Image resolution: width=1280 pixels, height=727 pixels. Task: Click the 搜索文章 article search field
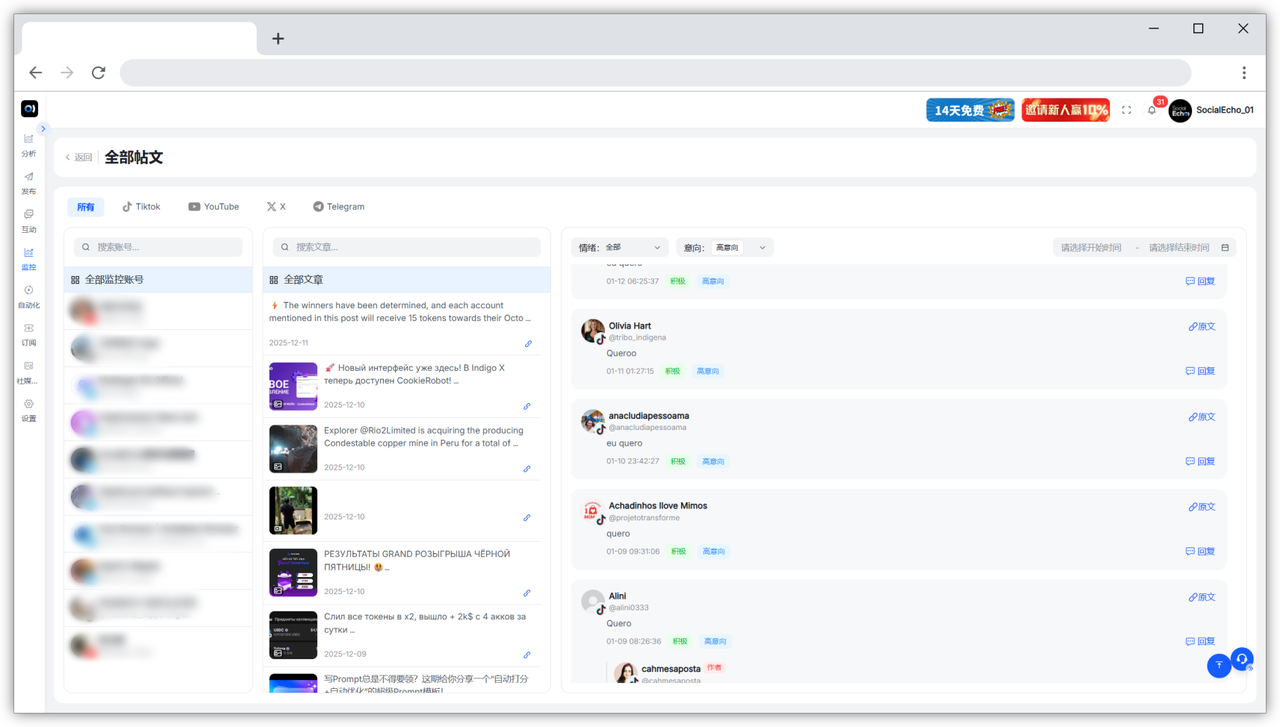point(407,247)
